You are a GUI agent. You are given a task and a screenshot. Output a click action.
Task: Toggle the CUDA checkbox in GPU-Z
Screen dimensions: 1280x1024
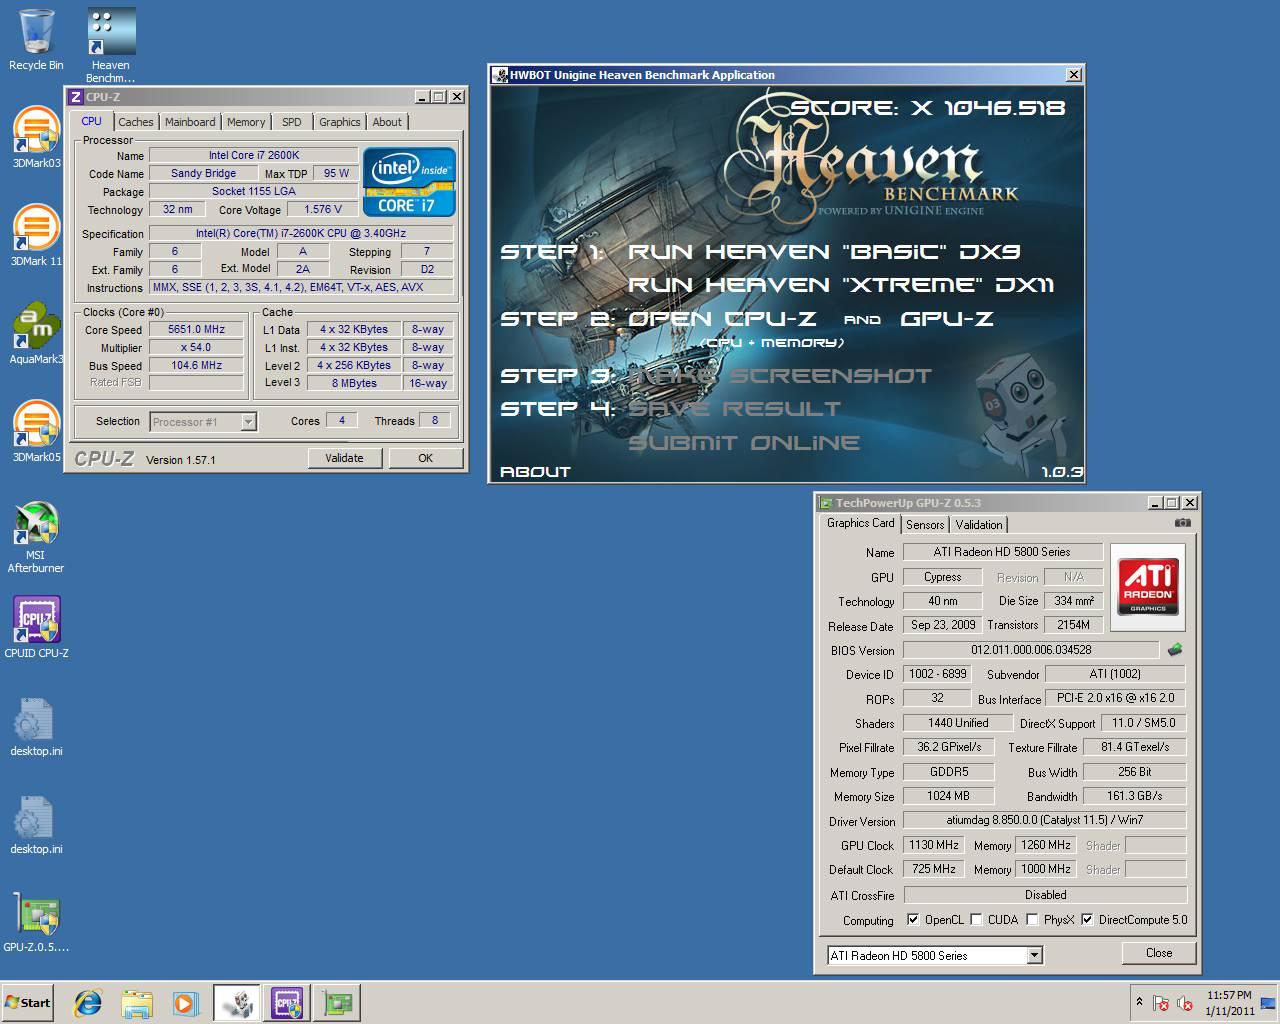(x=976, y=920)
